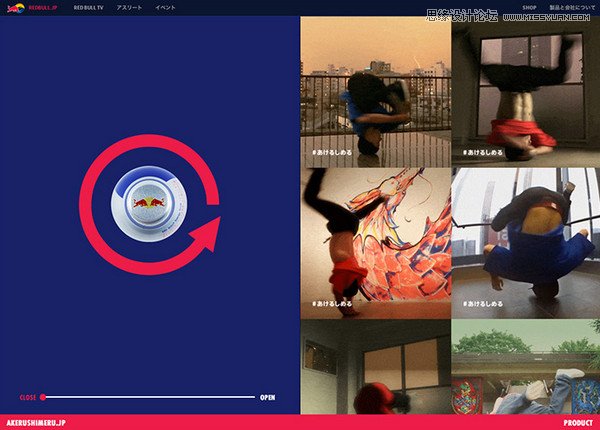The width and height of the screenshot is (600, 430).
Task: Open the PRODUCT footer link
Action: (578, 423)
